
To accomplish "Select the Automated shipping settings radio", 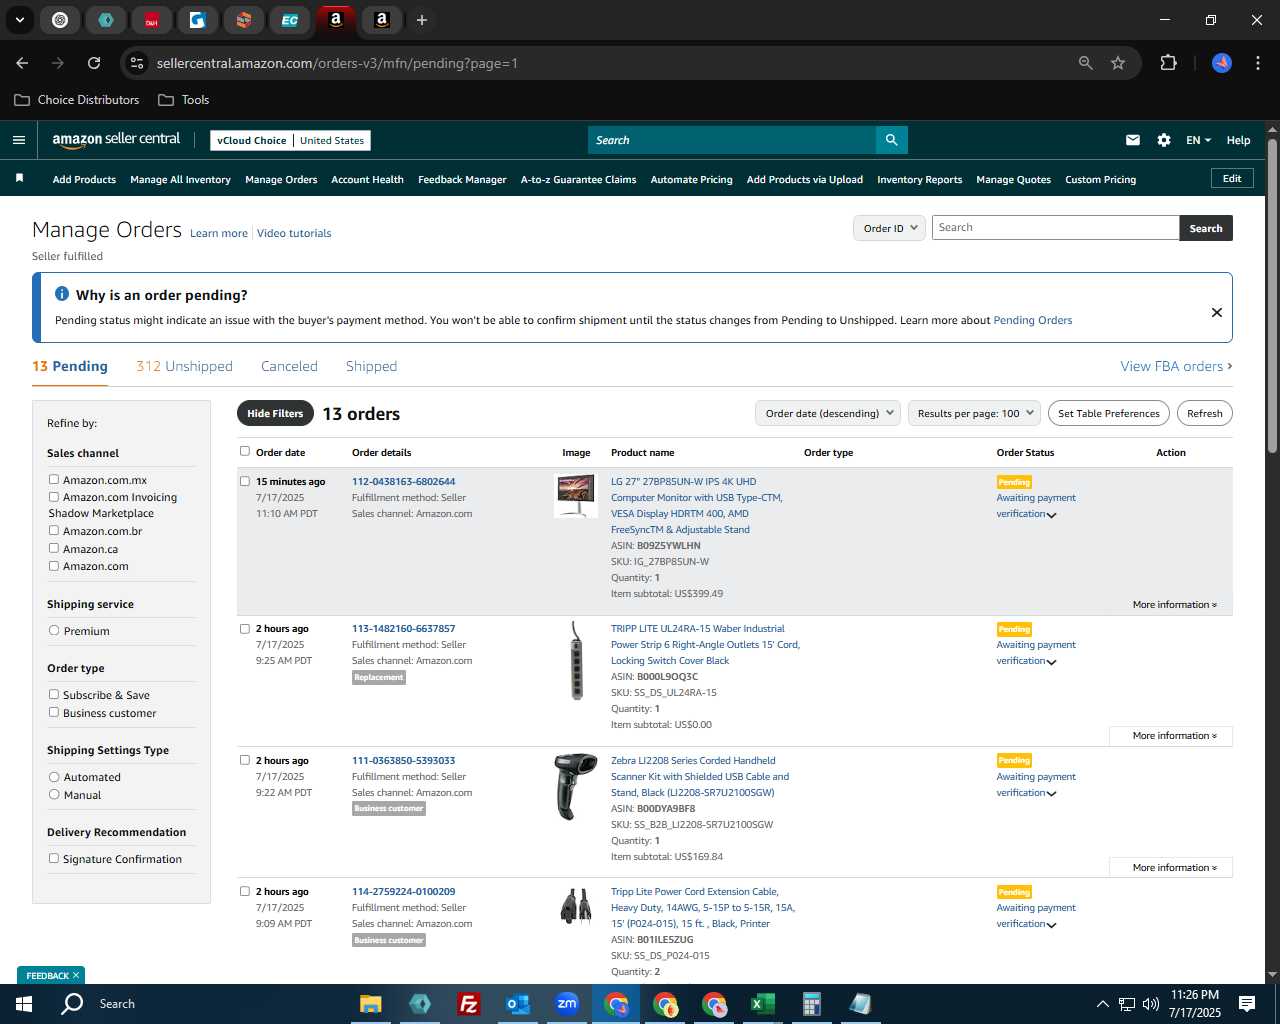I will [x=54, y=776].
